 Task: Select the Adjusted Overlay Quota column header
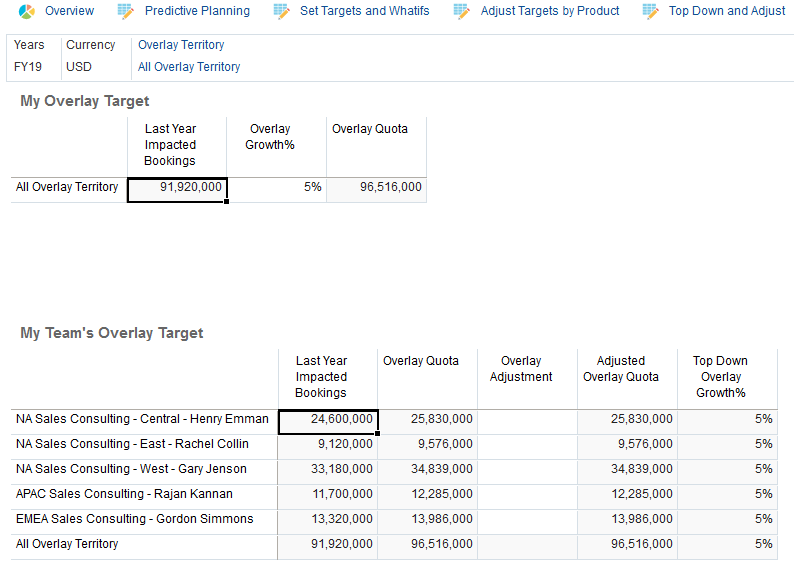click(x=627, y=369)
